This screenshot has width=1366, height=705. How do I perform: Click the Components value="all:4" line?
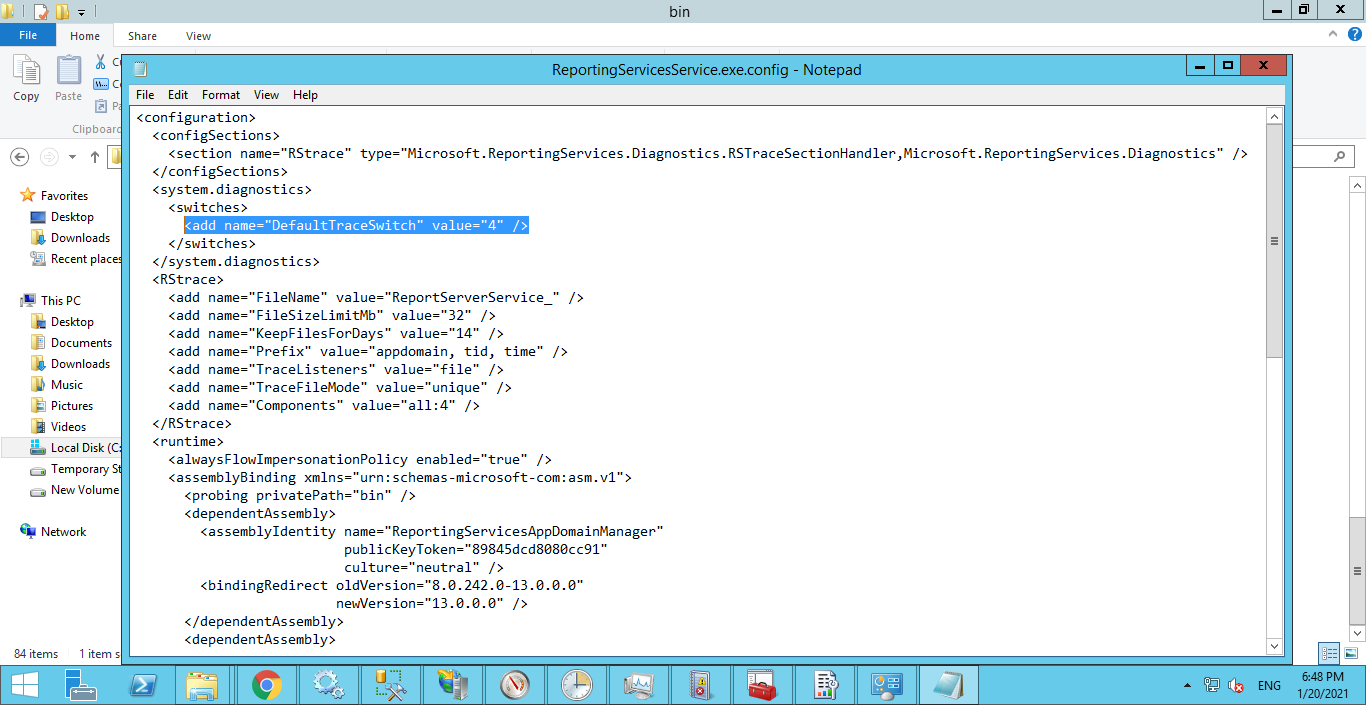pos(324,406)
